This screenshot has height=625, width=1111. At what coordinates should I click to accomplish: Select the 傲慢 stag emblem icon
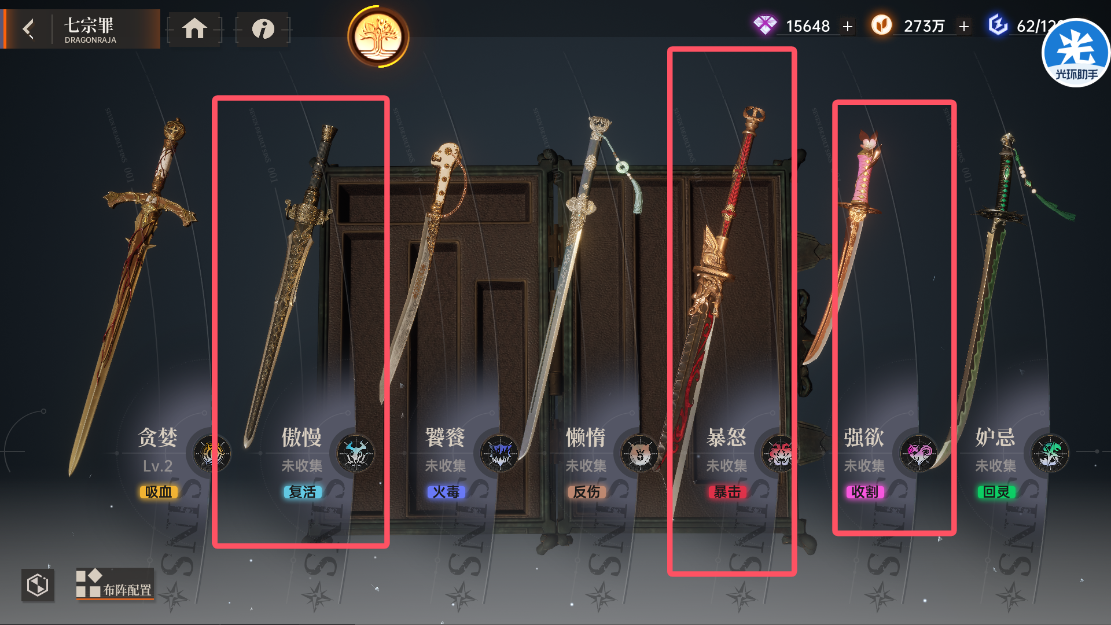[355, 453]
